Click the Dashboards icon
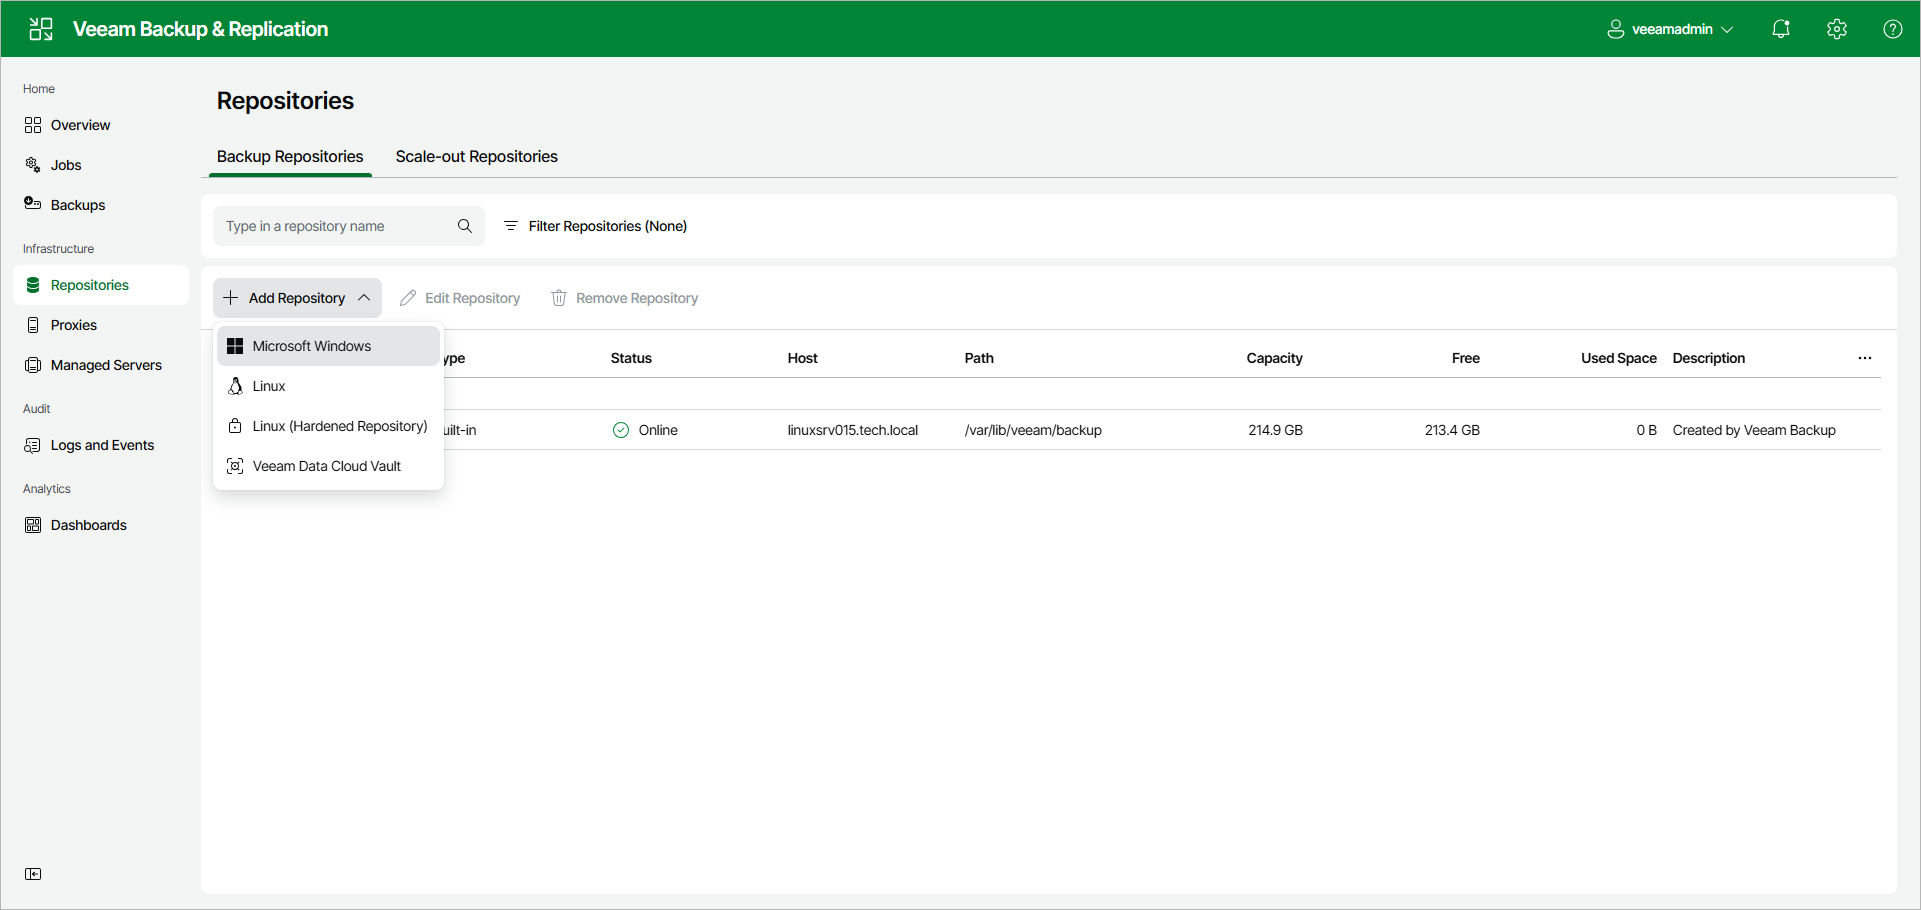 tap(33, 525)
